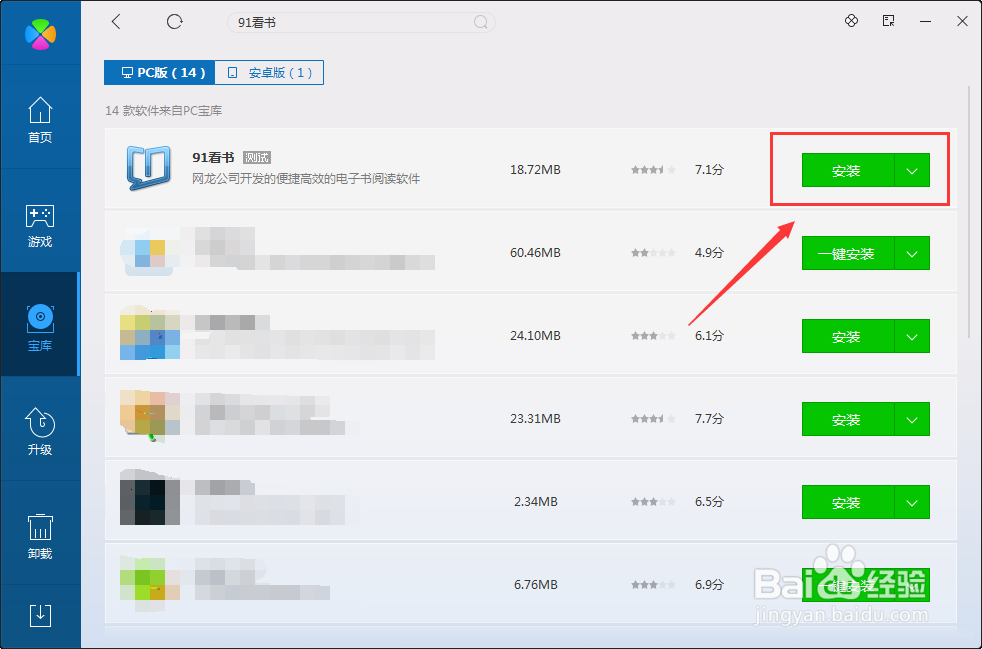Viewport: 982px width, 649px height.
Task: Click the 91看书 title text
Action: (213, 157)
